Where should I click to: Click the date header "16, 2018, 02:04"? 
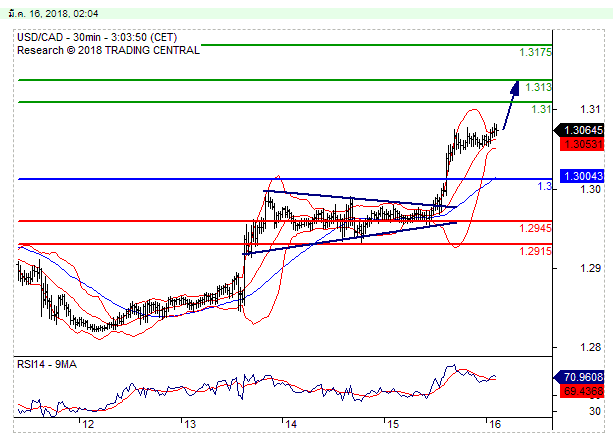pyautogui.click(x=64, y=14)
